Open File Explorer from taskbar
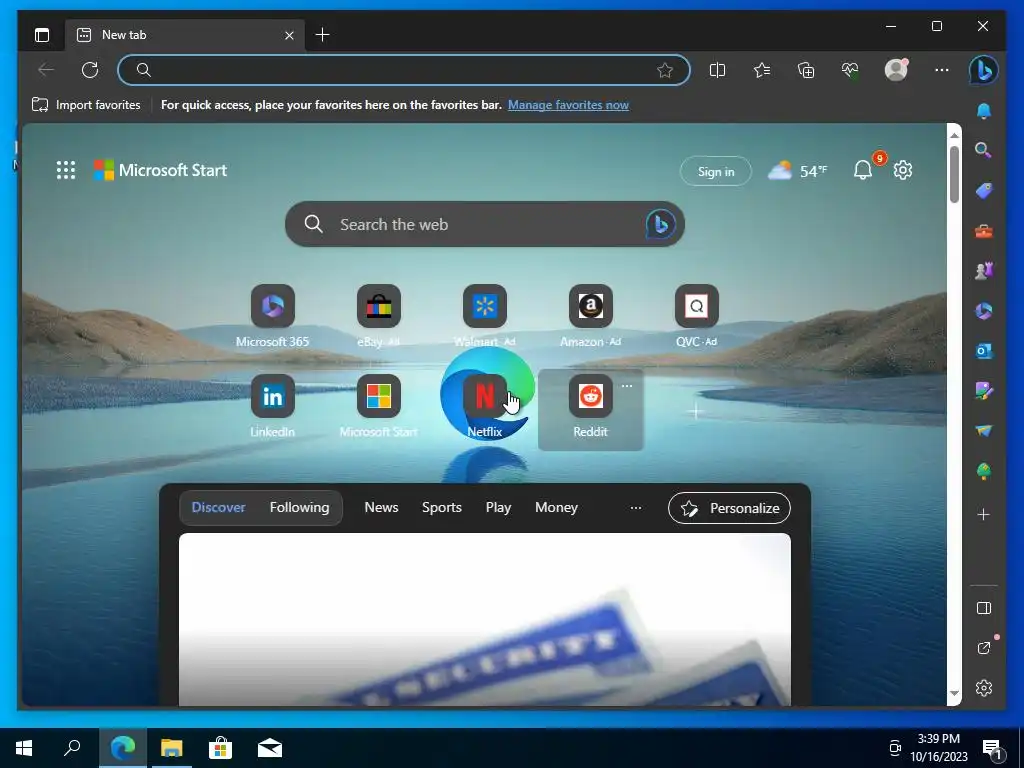 point(172,748)
